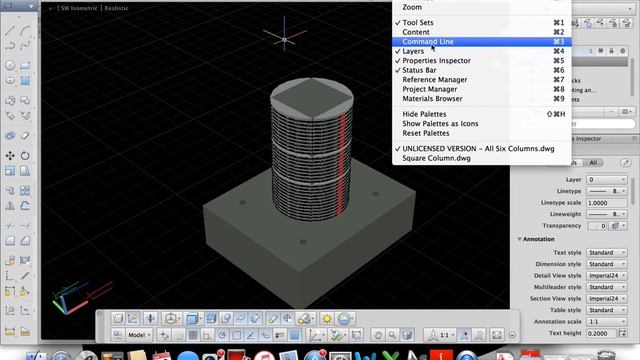The width and height of the screenshot is (640, 360).
Task: Open the Dimension style dropdown
Action: click(607, 264)
